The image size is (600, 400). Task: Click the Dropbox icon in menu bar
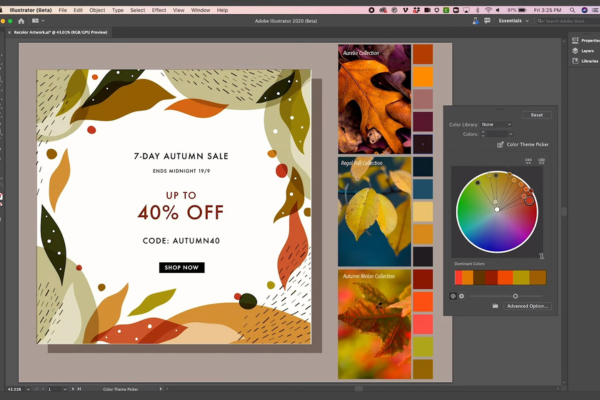[x=416, y=10]
